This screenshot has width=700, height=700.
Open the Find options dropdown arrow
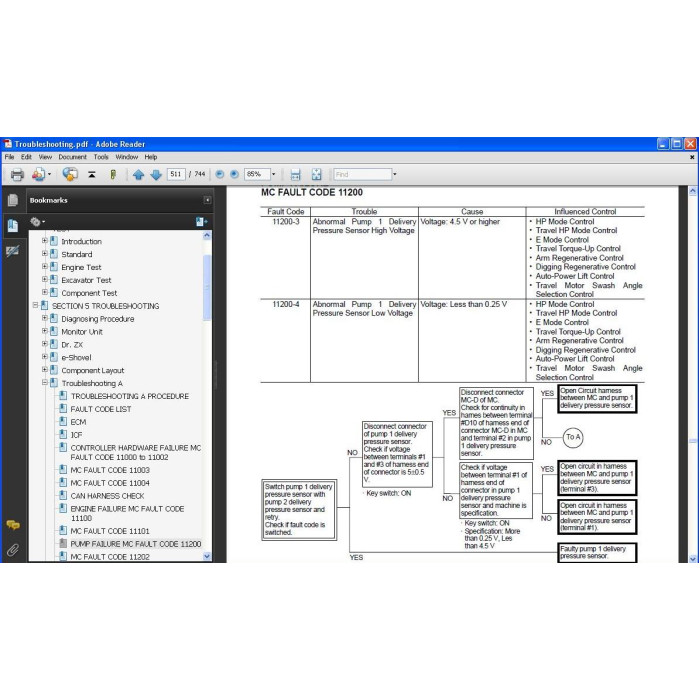395,174
